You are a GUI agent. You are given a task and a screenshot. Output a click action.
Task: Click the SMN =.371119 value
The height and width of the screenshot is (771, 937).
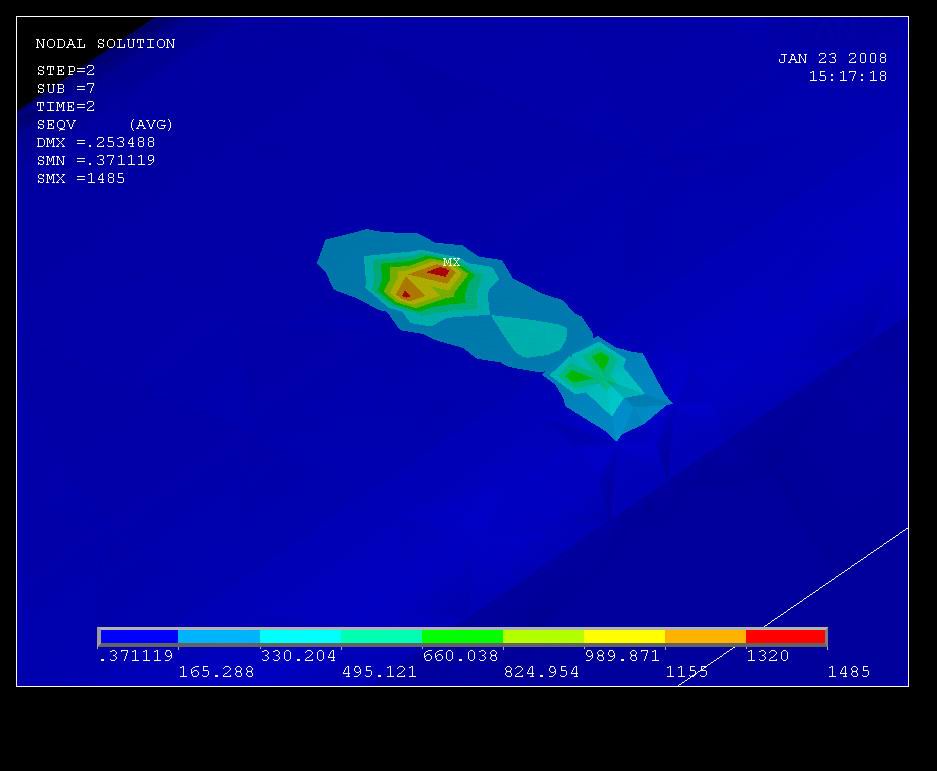click(96, 160)
